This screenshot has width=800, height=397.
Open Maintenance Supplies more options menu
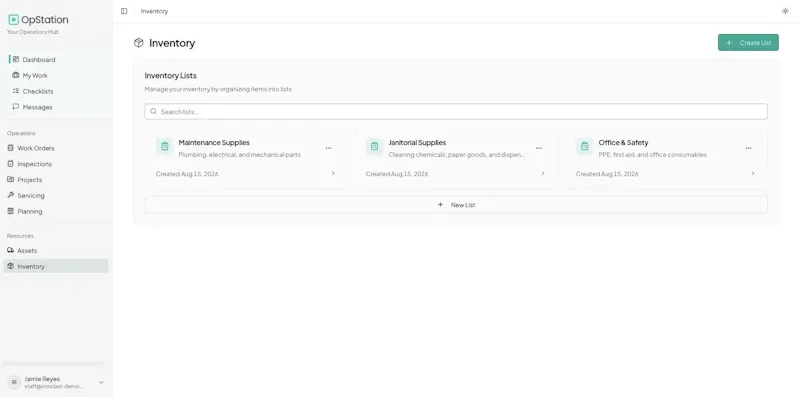click(x=329, y=148)
